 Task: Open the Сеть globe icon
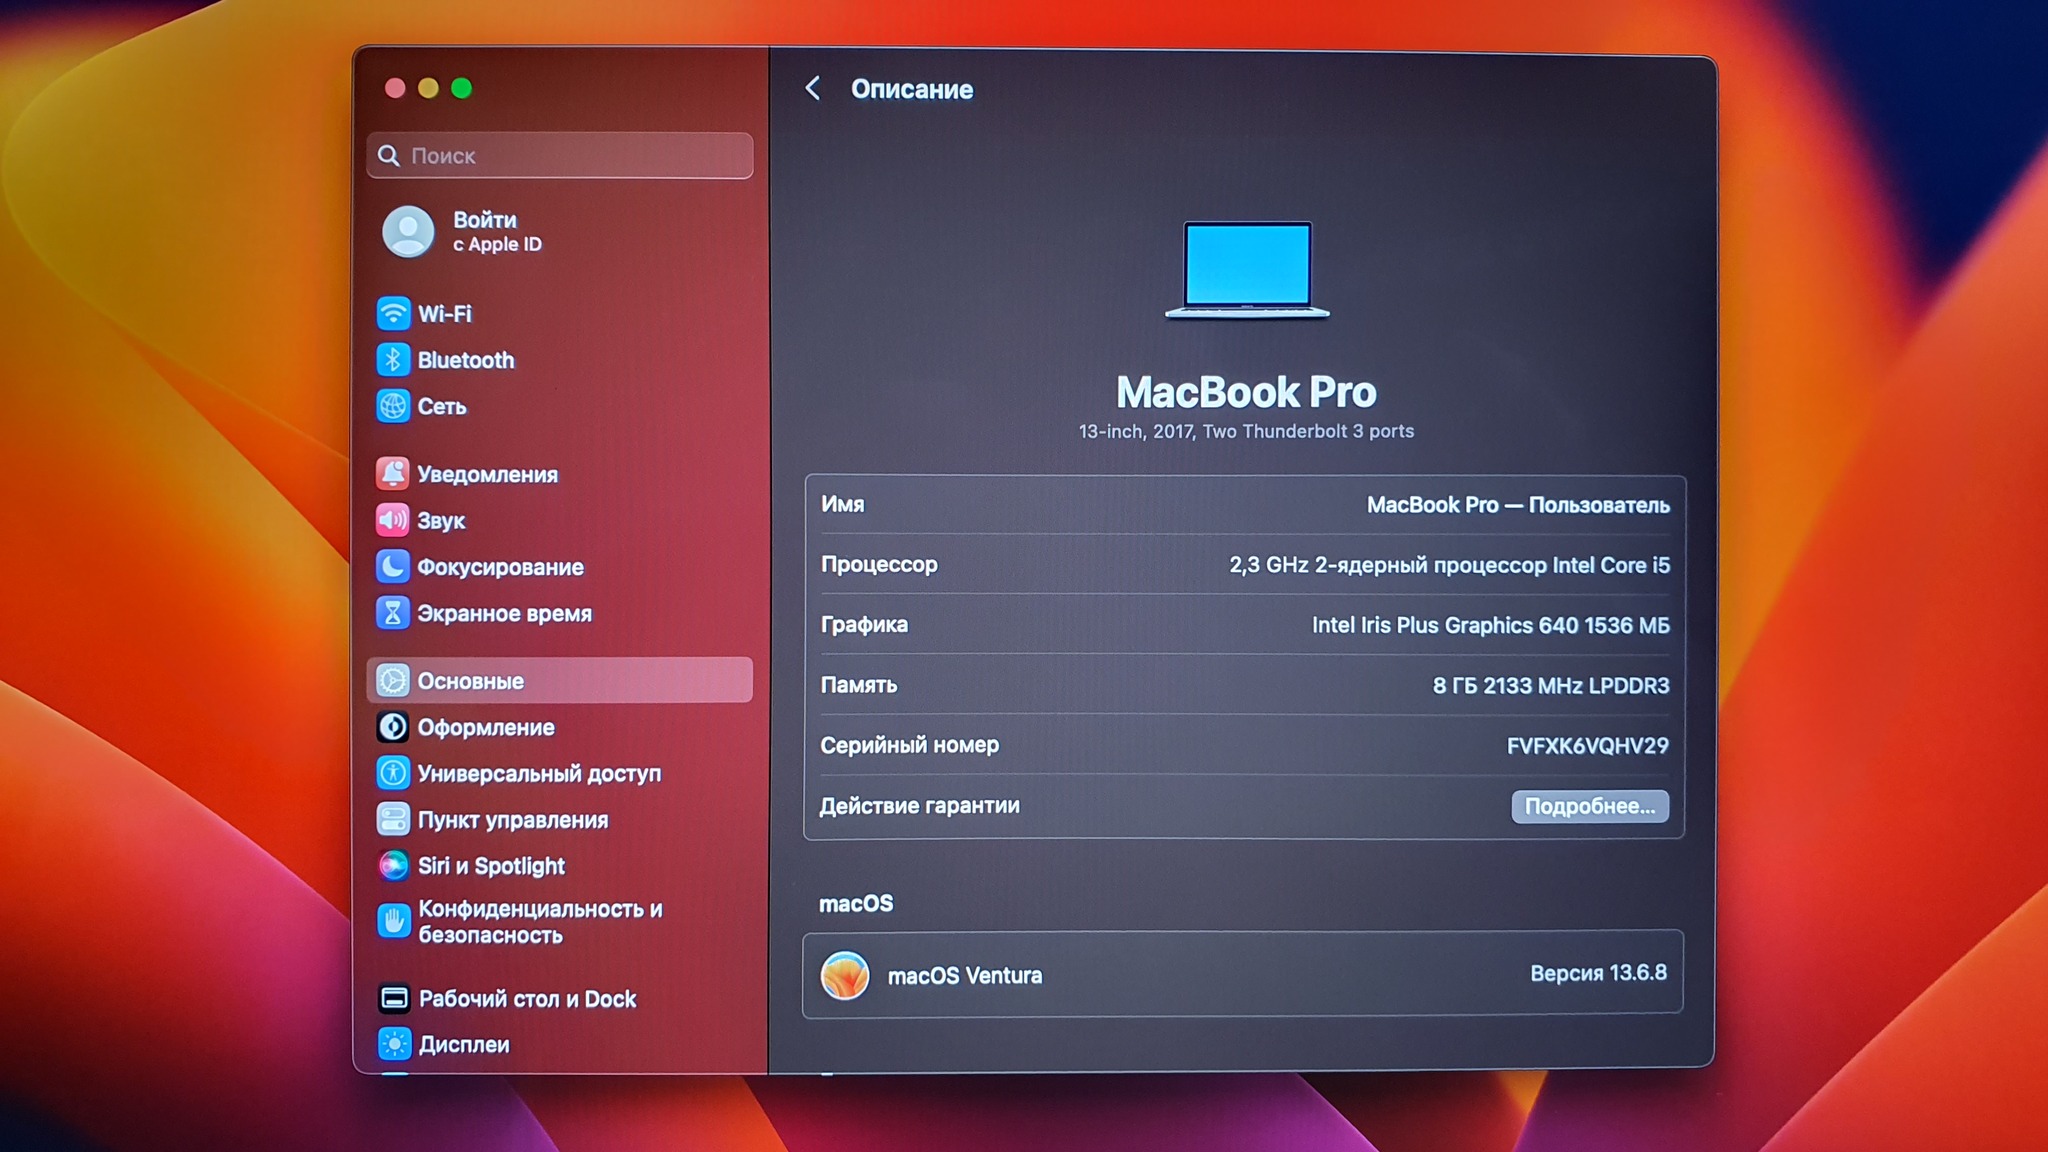[x=393, y=406]
